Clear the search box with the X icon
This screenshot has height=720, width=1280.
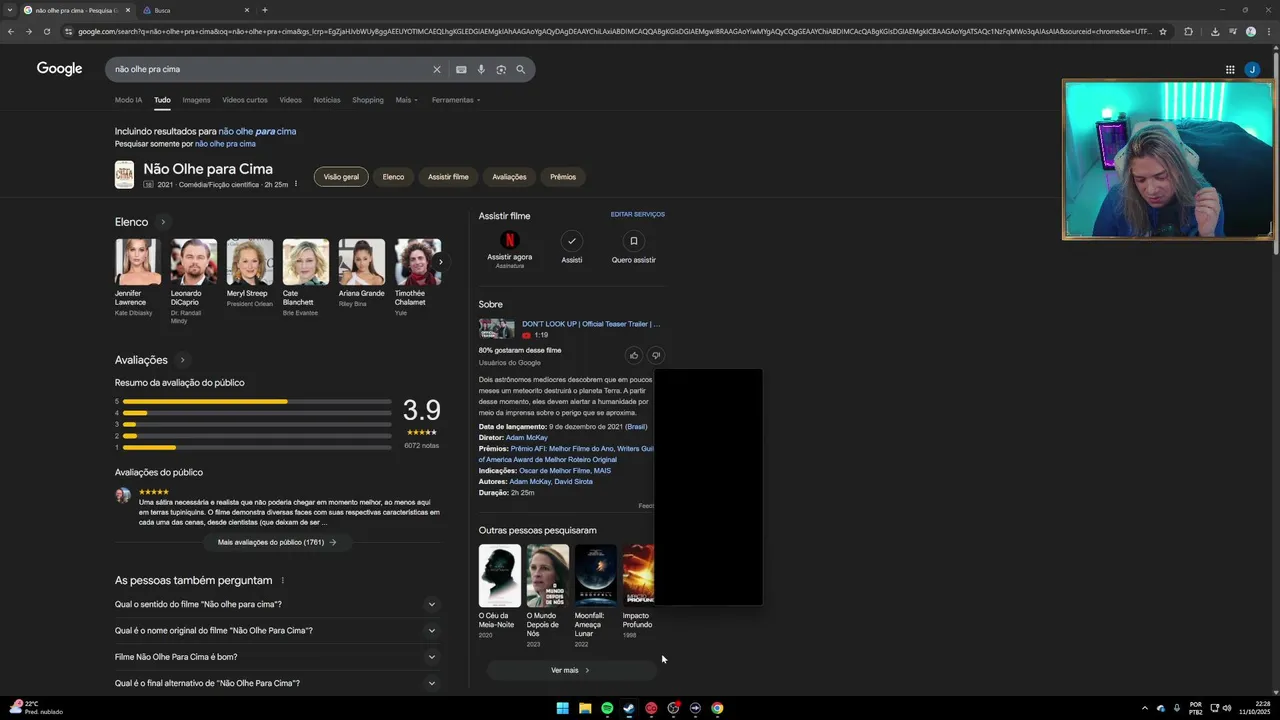436,69
